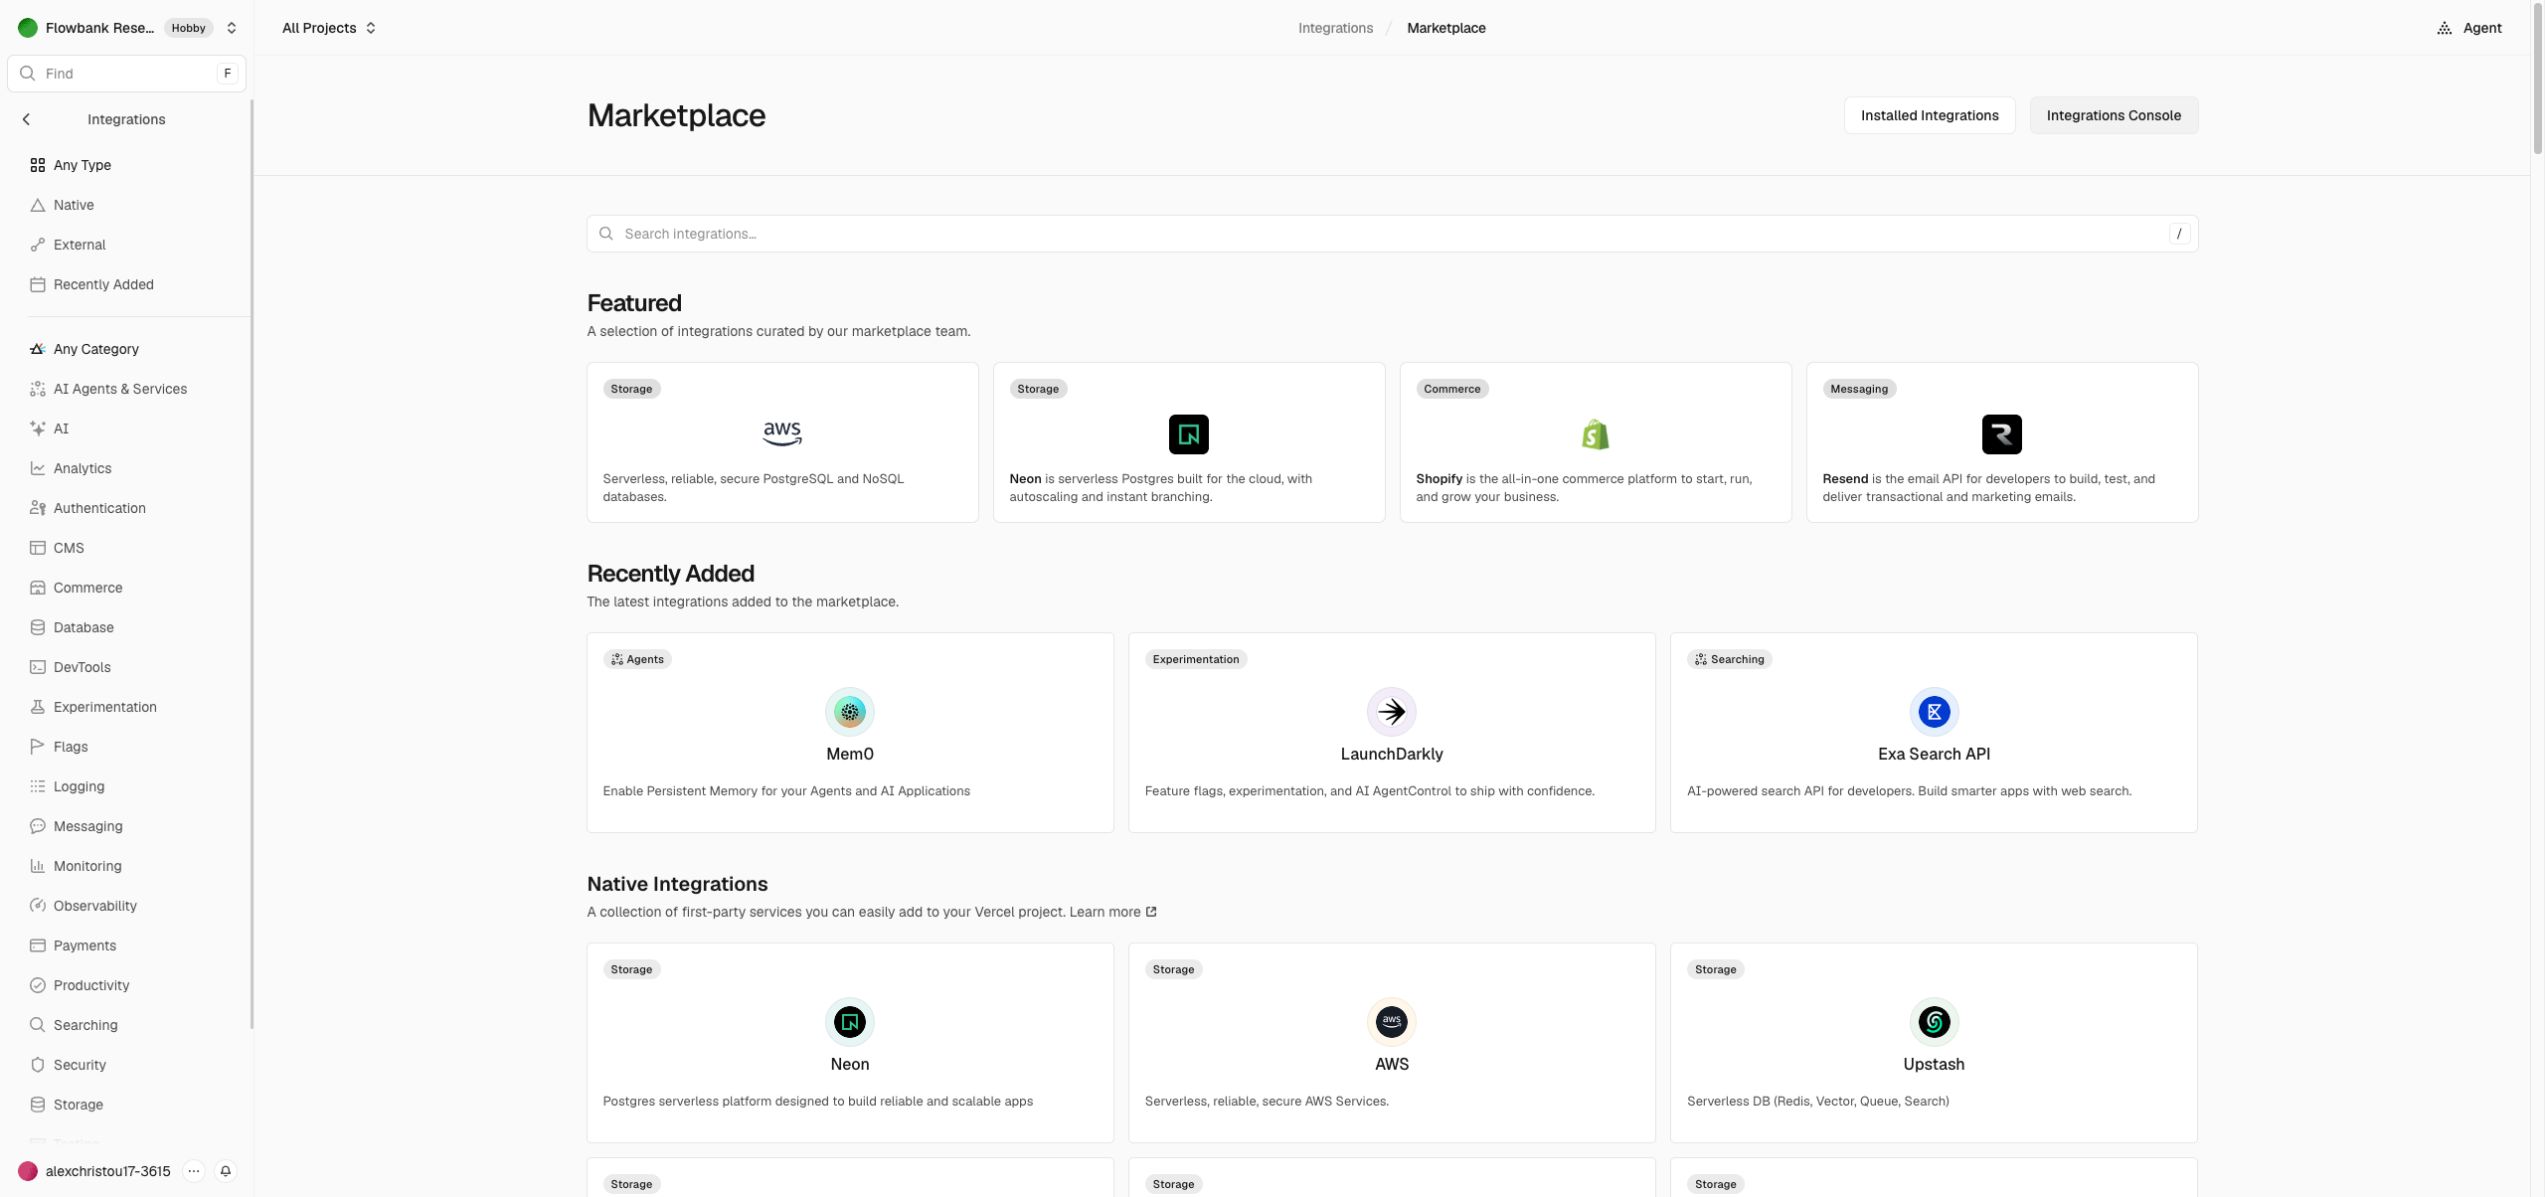Click the Messaging chat bubble icon
The width and height of the screenshot is (2545, 1197).
(37, 826)
